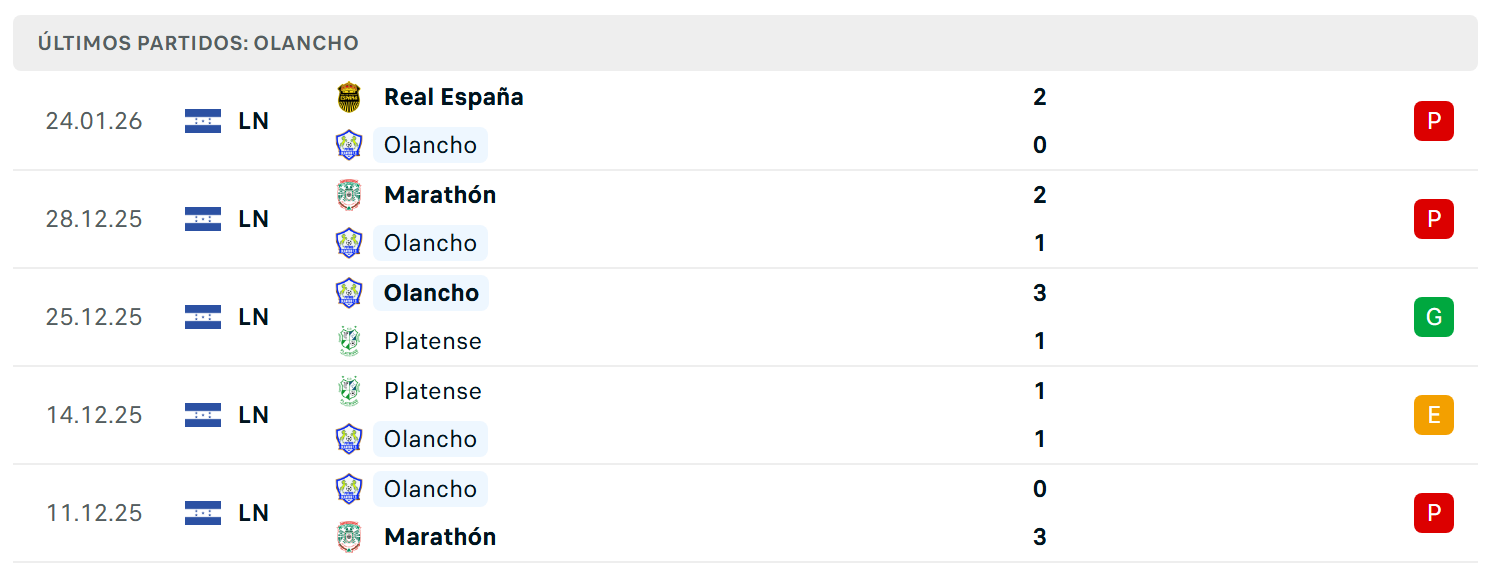Click green G result badge for 25.12.25
Viewport: 1494px width, 580px height.
(1433, 317)
